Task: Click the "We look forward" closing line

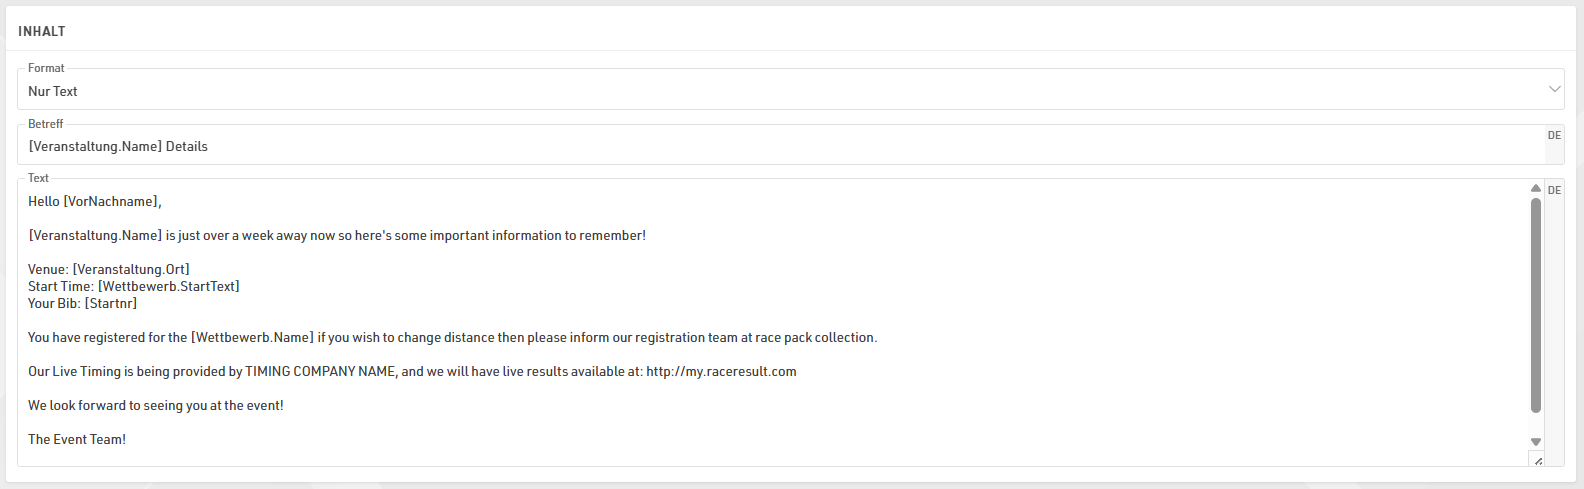Action: click(156, 406)
